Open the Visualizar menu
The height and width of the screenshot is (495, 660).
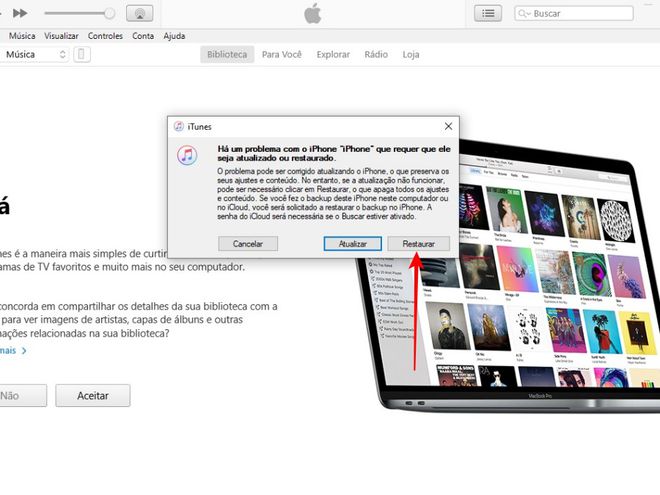[61, 36]
